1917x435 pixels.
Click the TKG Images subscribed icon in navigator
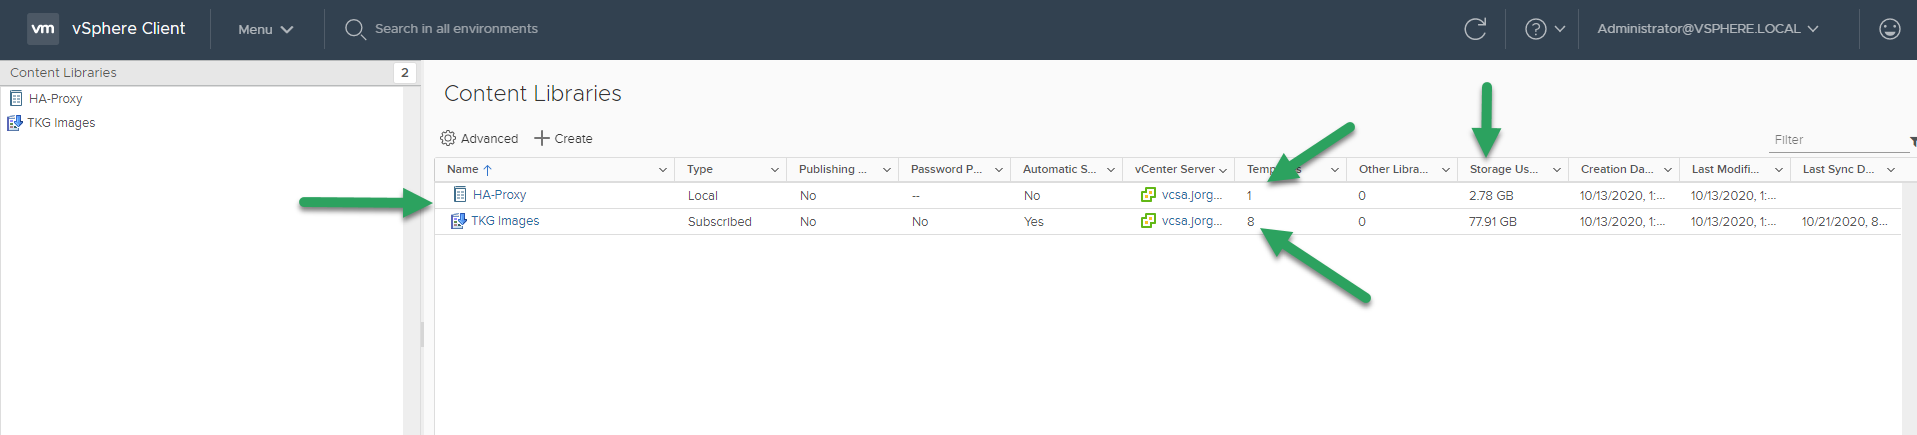pos(15,123)
